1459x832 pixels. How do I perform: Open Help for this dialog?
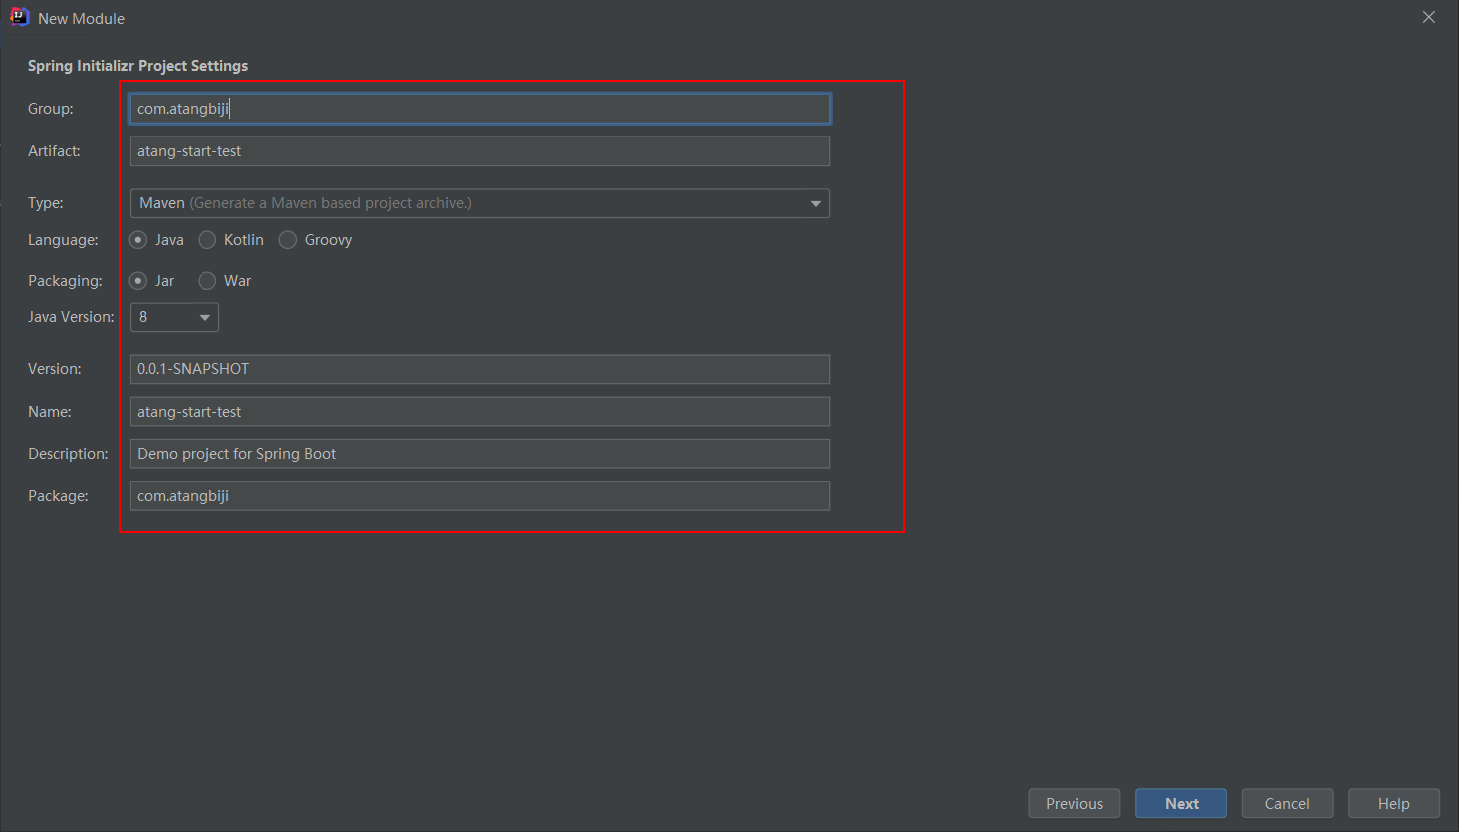click(1394, 803)
